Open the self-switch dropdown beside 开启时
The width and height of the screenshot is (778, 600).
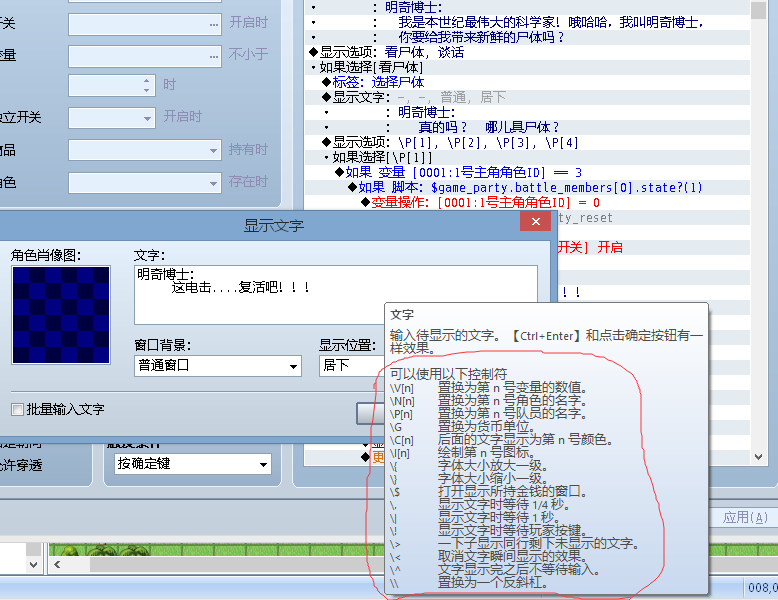(112, 118)
